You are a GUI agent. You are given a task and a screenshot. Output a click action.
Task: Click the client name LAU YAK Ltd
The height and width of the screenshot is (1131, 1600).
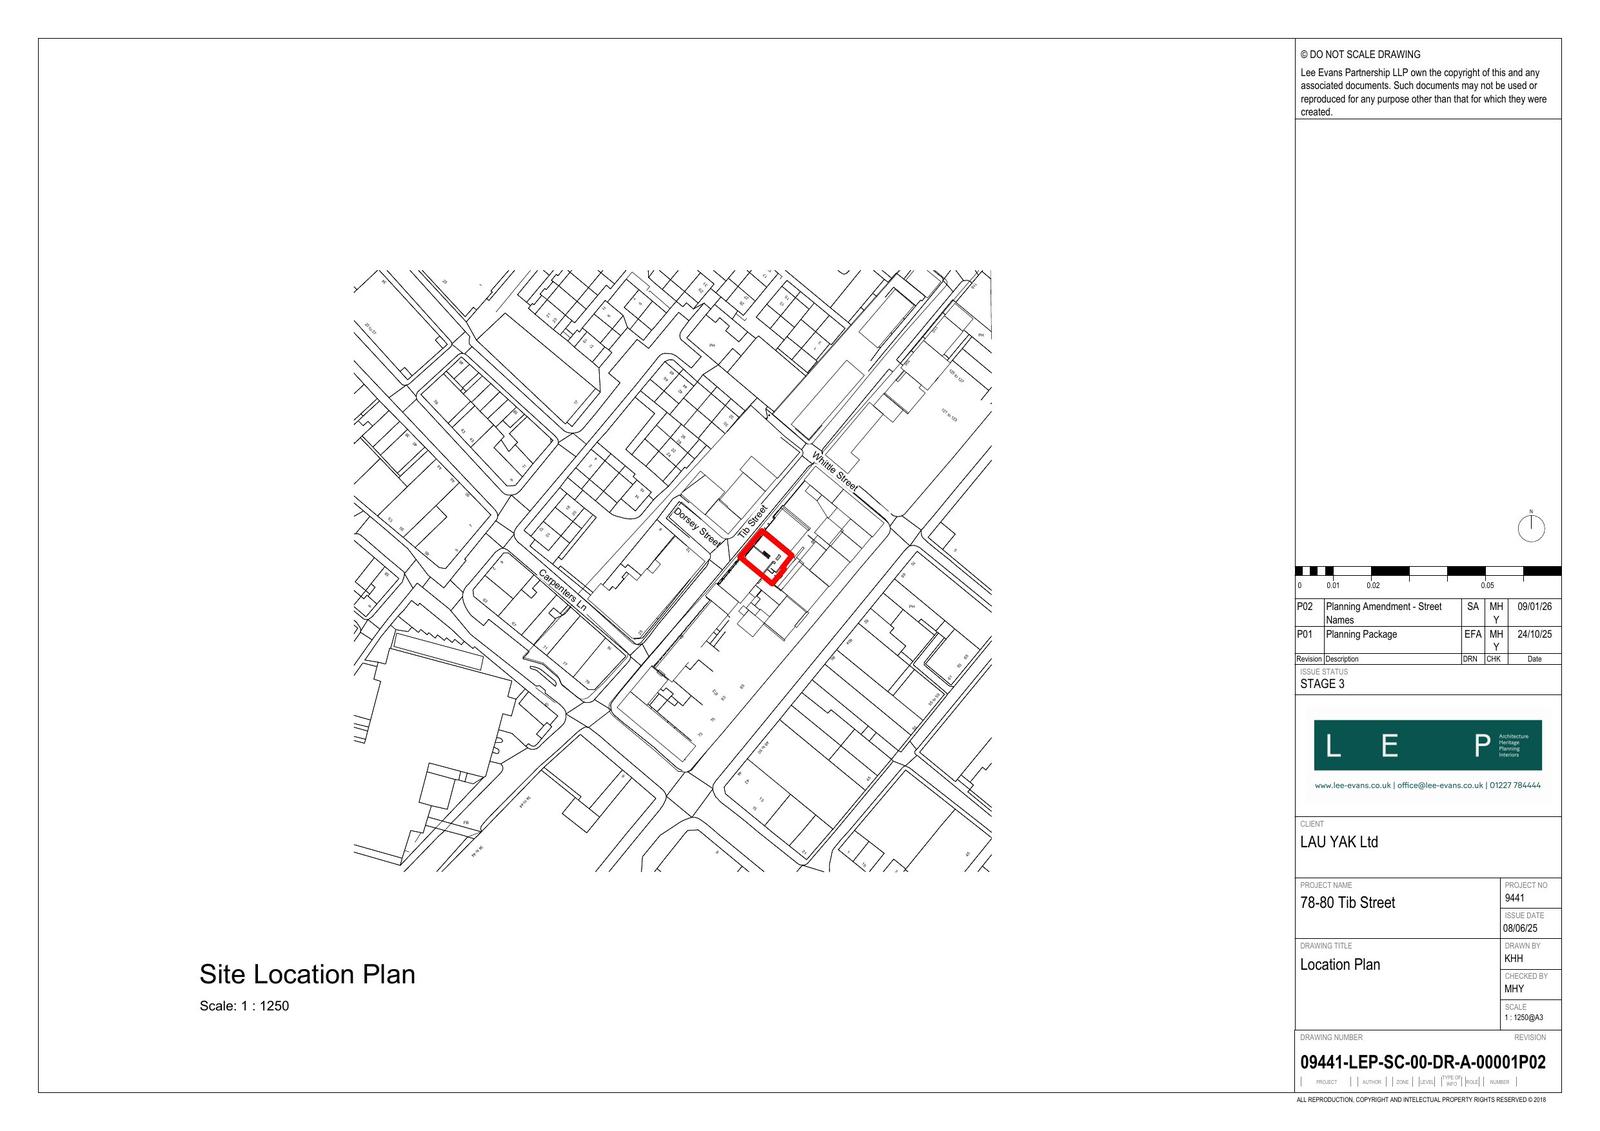click(x=1338, y=842)
